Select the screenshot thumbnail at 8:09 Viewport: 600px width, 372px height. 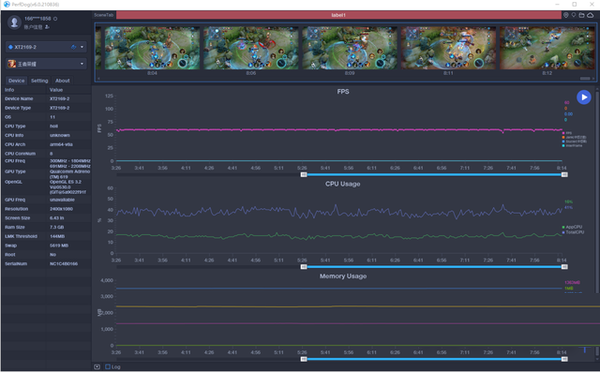click(x=350, y=48)
